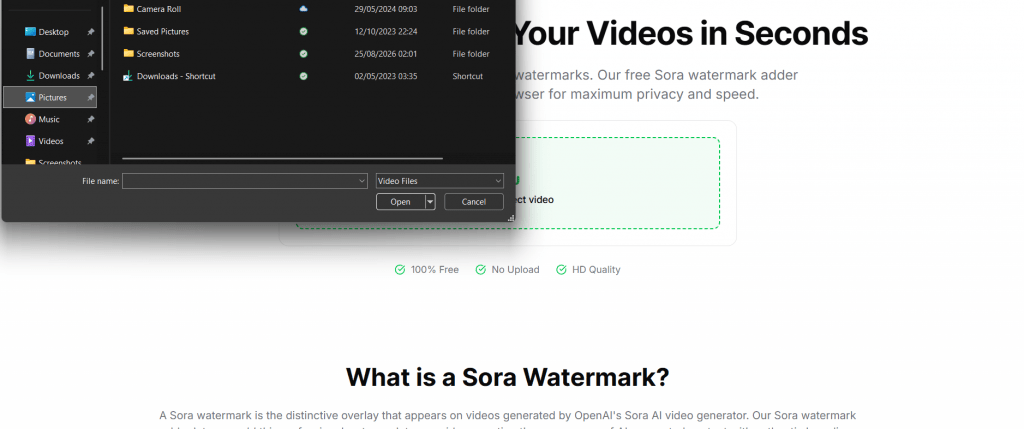Click the horizontal scrollbar of file list
This screenshot has height=429, width=1024.
pos(282,158)
